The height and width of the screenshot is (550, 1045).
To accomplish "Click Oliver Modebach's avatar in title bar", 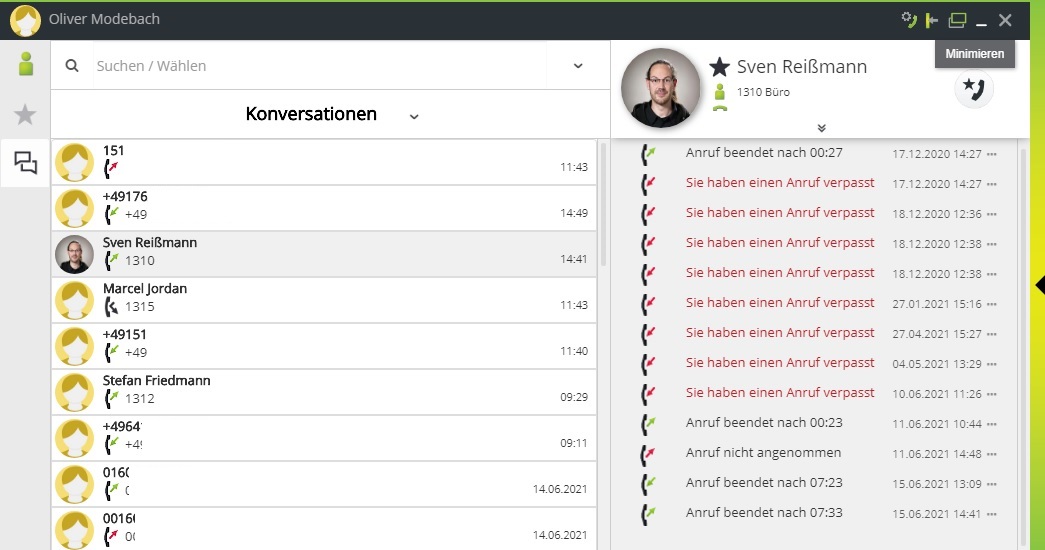I will click(x=25, y=20).
